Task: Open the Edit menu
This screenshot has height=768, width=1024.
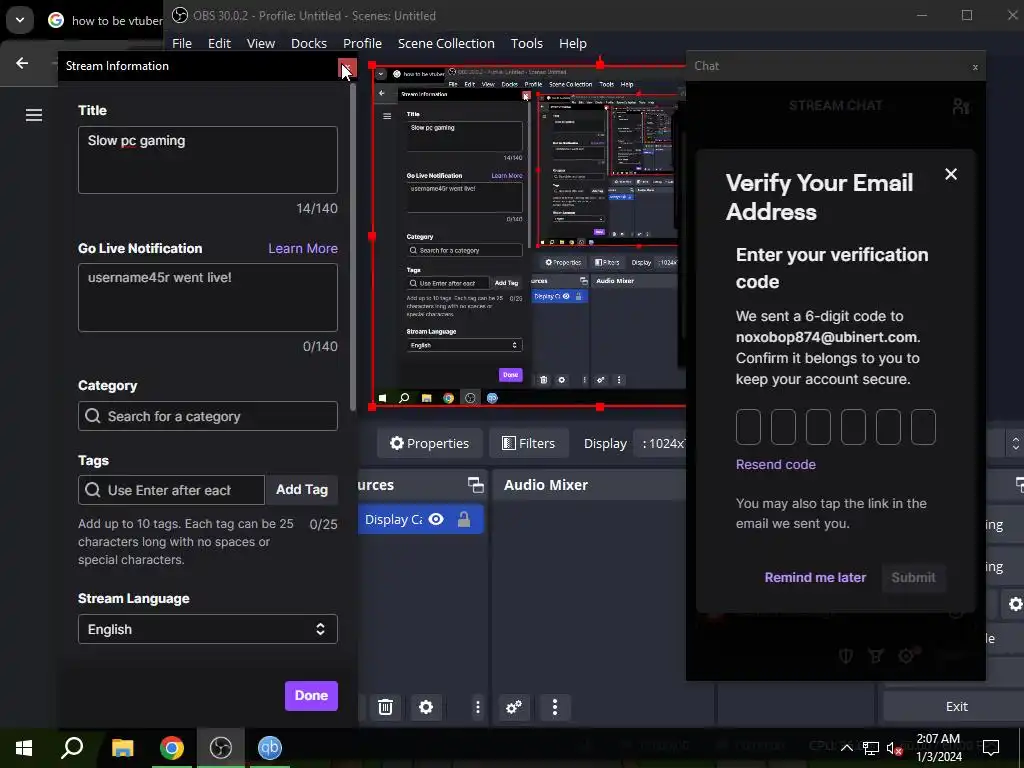Action: click(x=219, y=43)
